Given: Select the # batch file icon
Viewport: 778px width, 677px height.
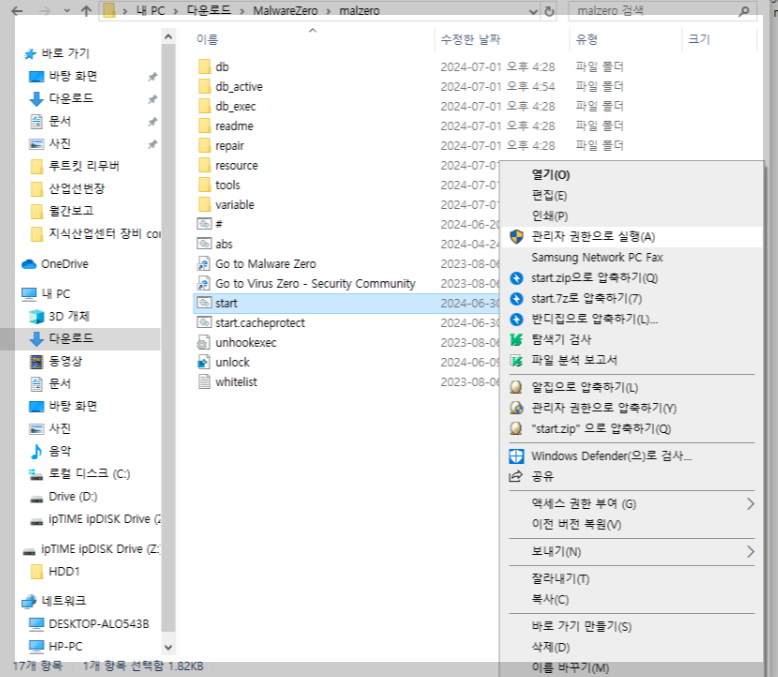Looking at the screenshot, I should (204, 224).
